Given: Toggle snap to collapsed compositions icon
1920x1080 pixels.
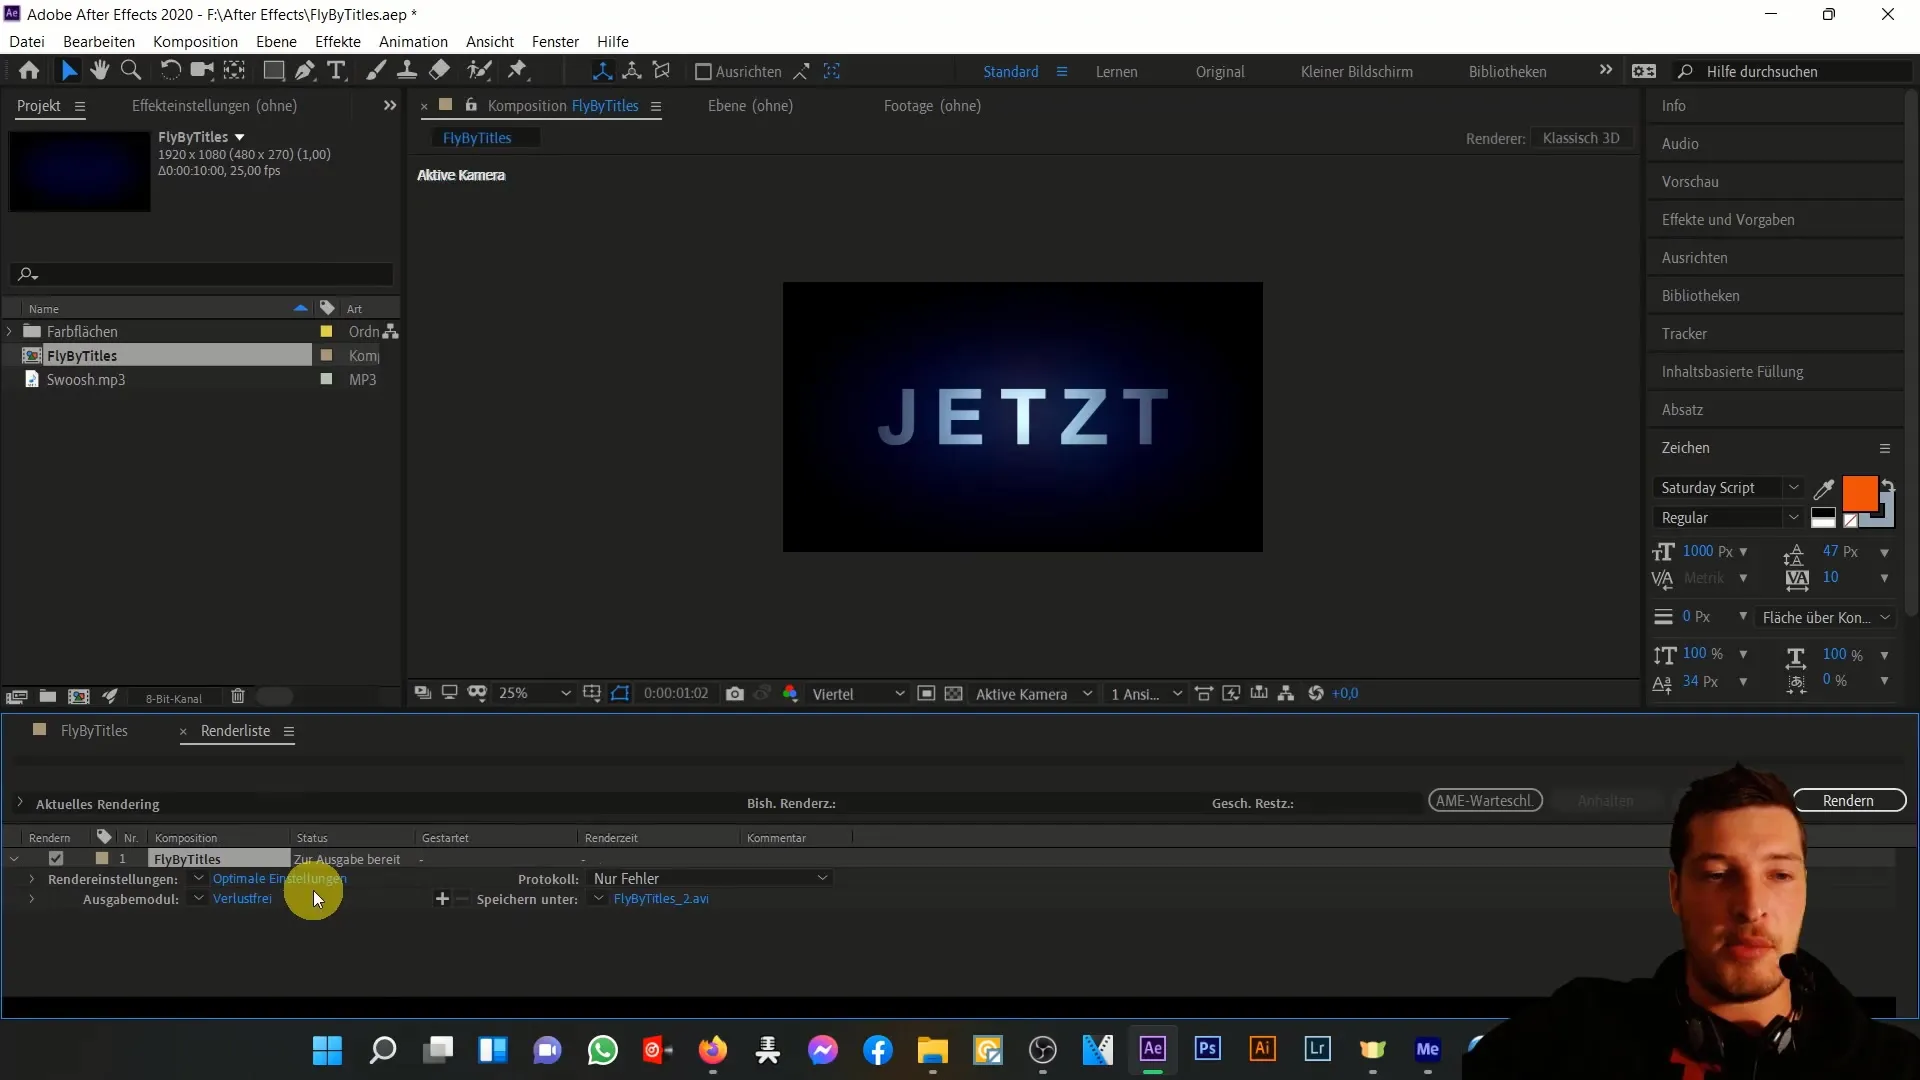Looking at the screenshot, I should pyautogui.click(x=832, y=71).
